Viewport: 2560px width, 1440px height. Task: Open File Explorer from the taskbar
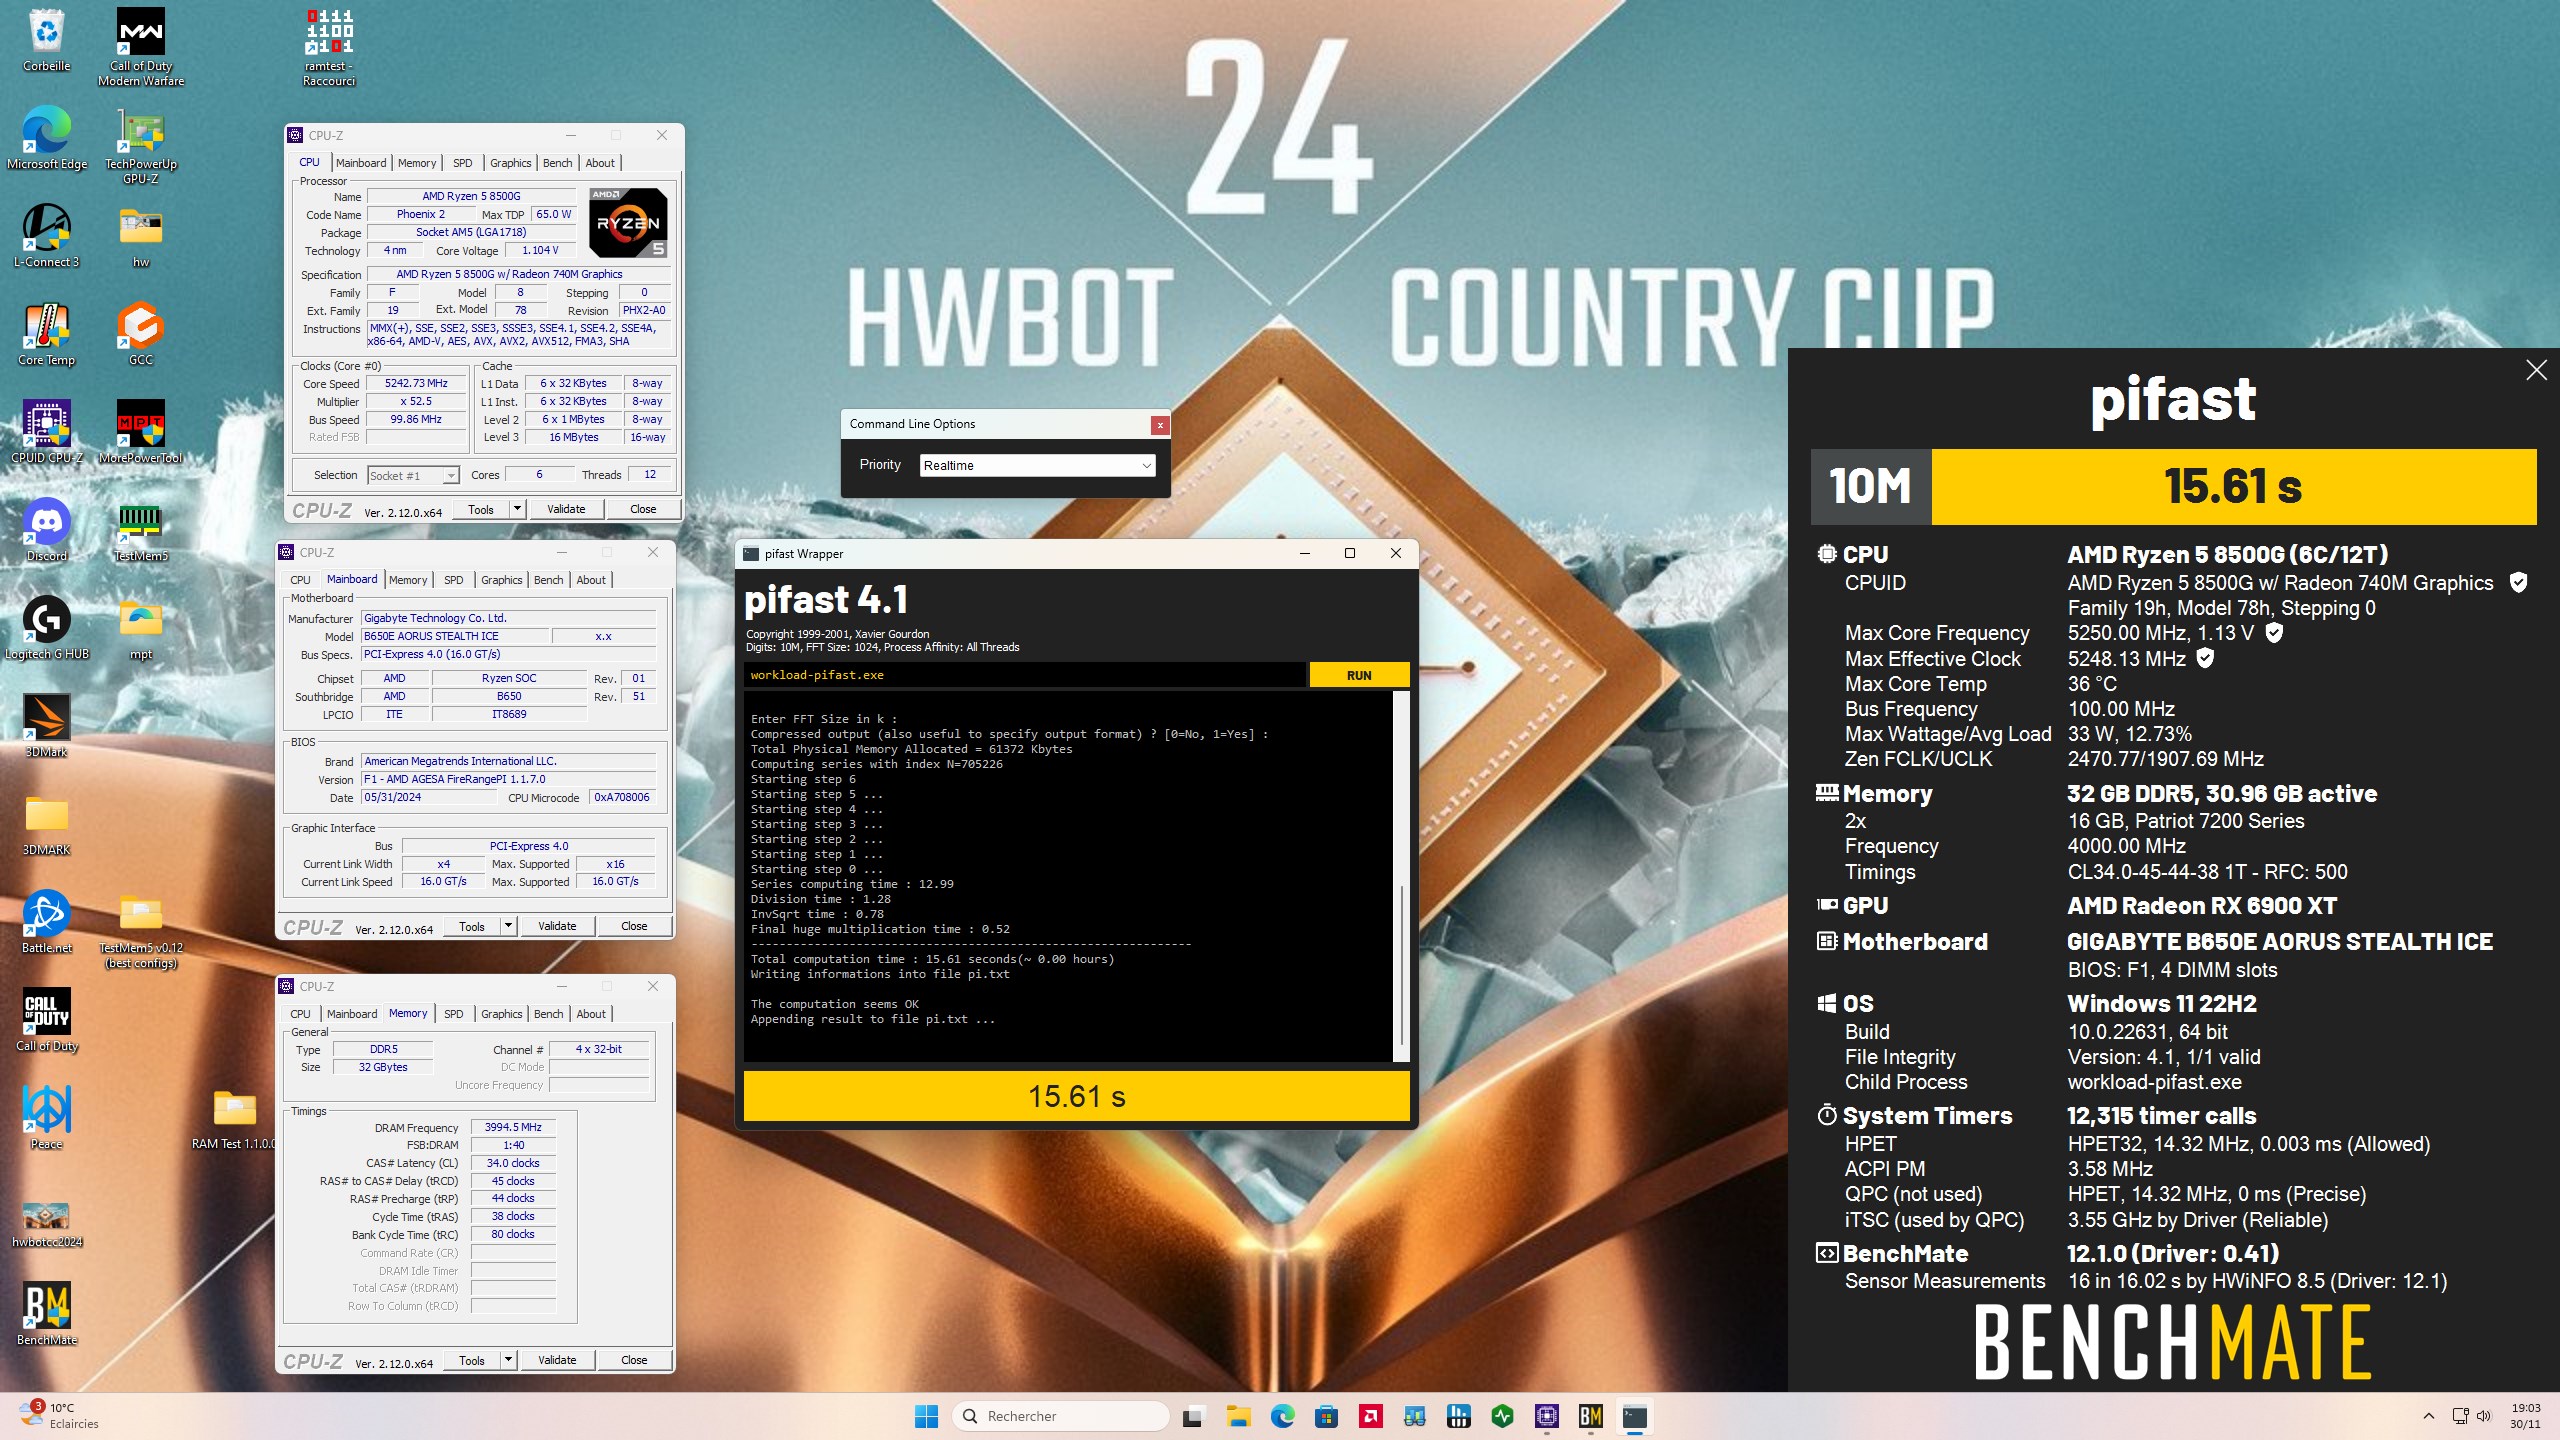click(x=1239, y=1416)
